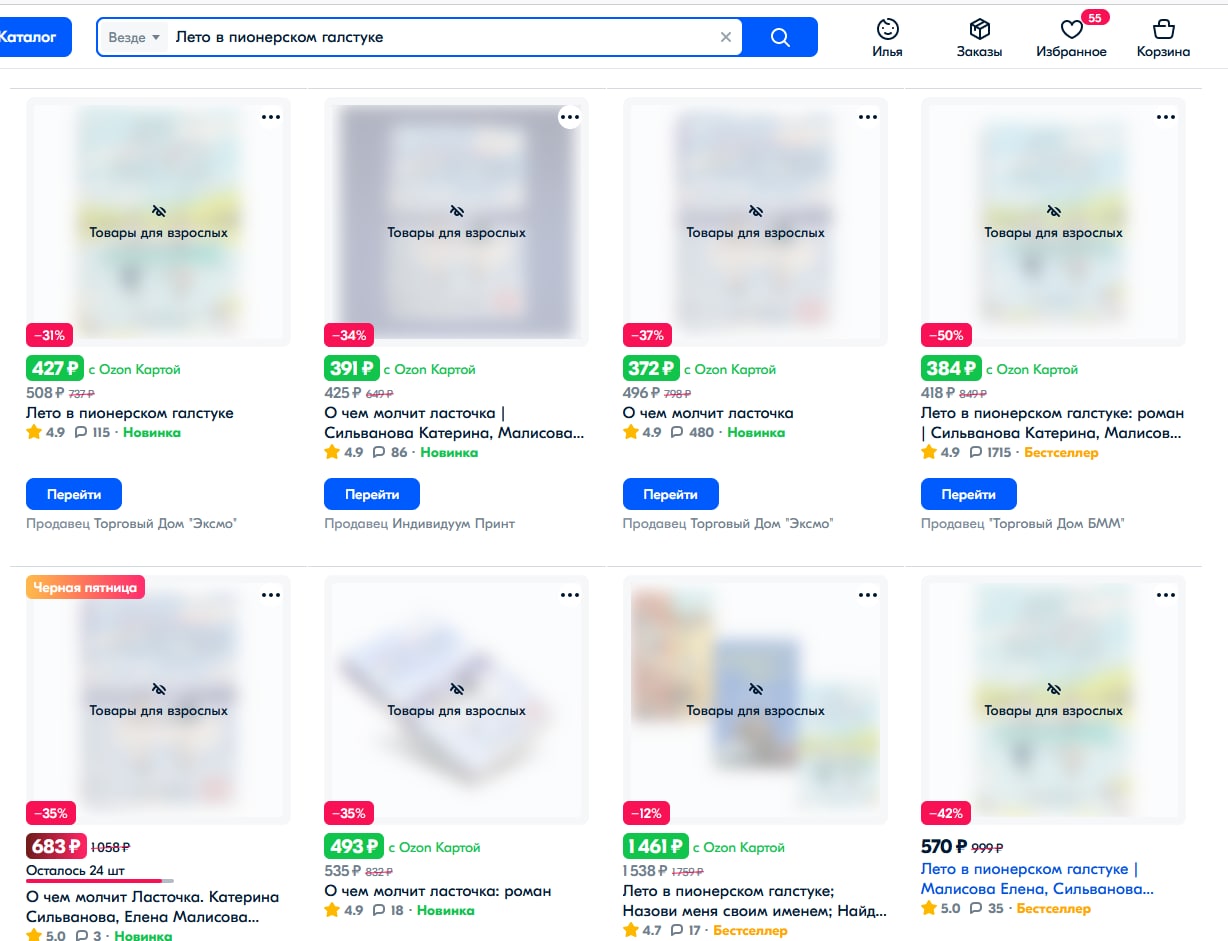
Task: Open the Каталог menu button
Action: (32, 37)
